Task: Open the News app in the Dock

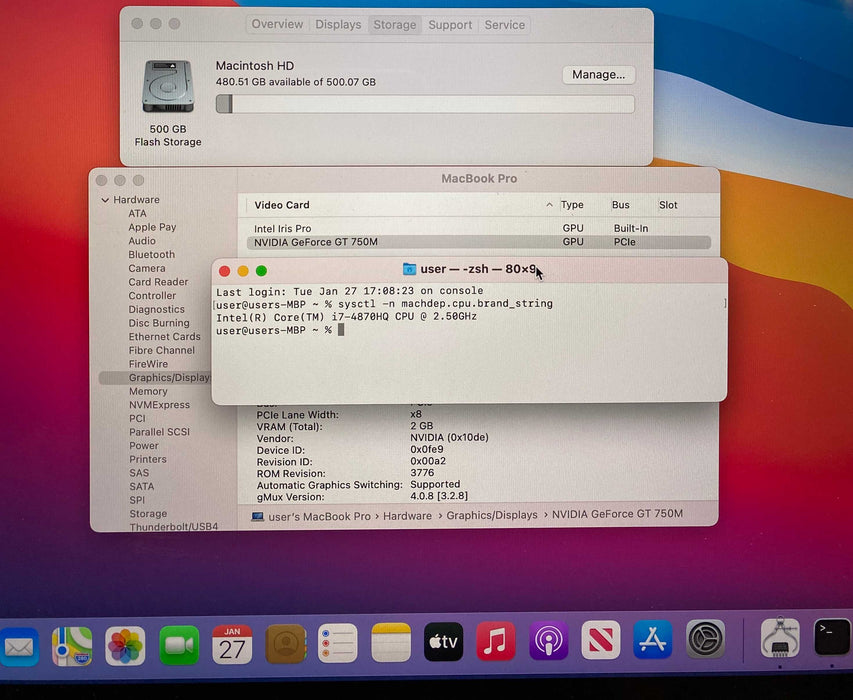Action: coord(601,640)
